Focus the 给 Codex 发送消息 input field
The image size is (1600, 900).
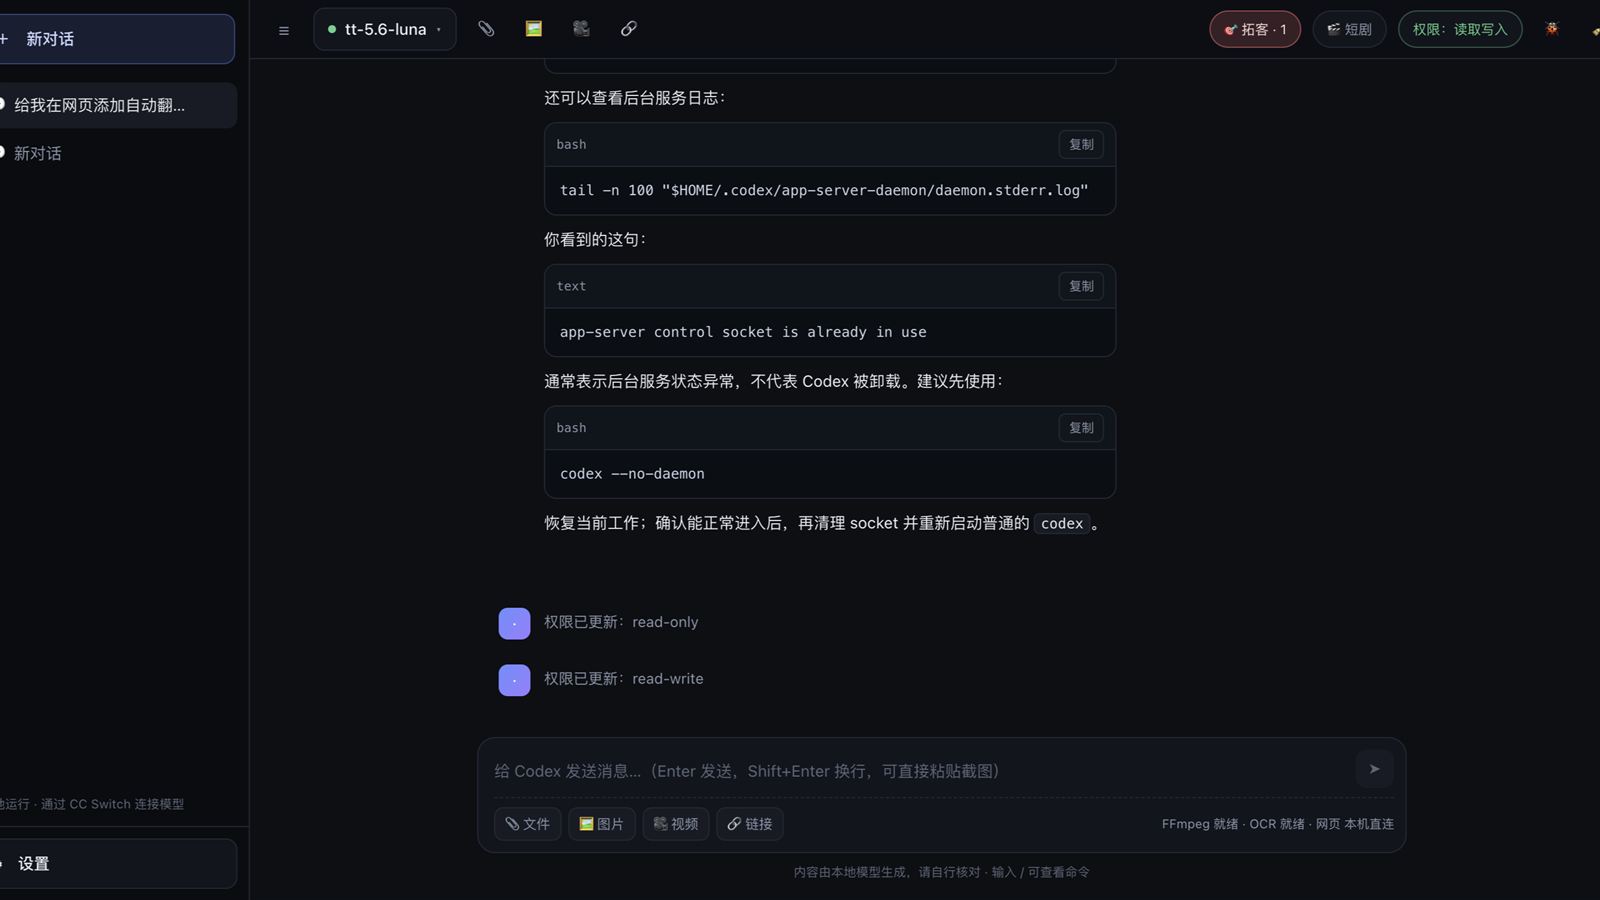920,770
